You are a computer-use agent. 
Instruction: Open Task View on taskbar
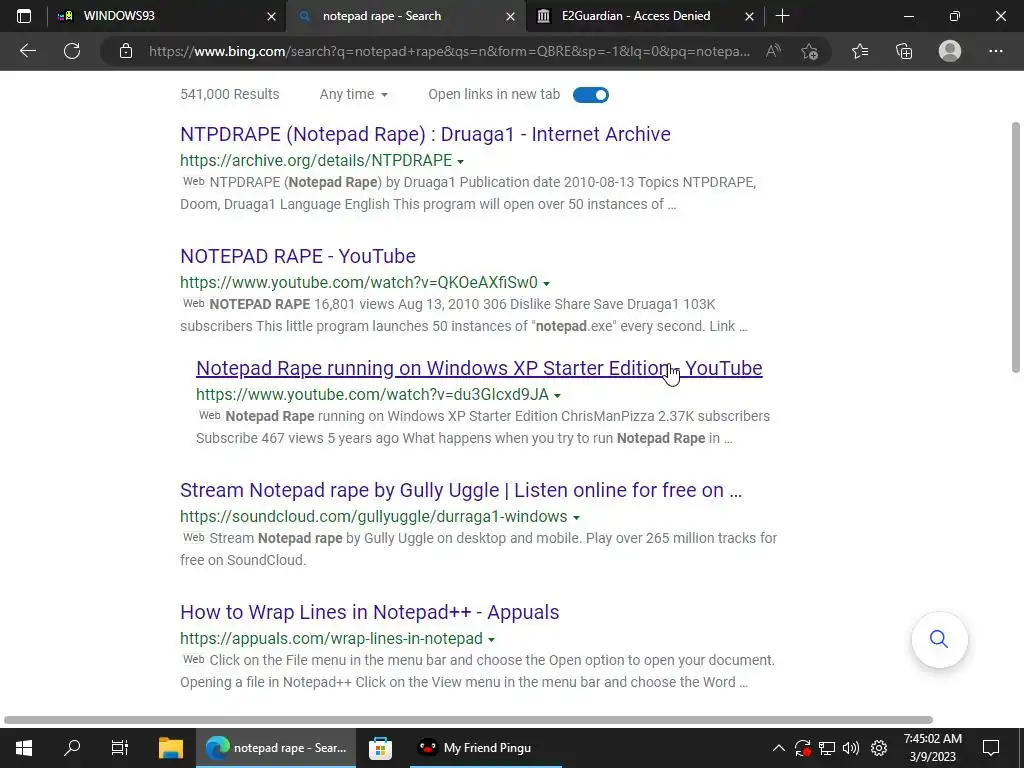point(120,748)
